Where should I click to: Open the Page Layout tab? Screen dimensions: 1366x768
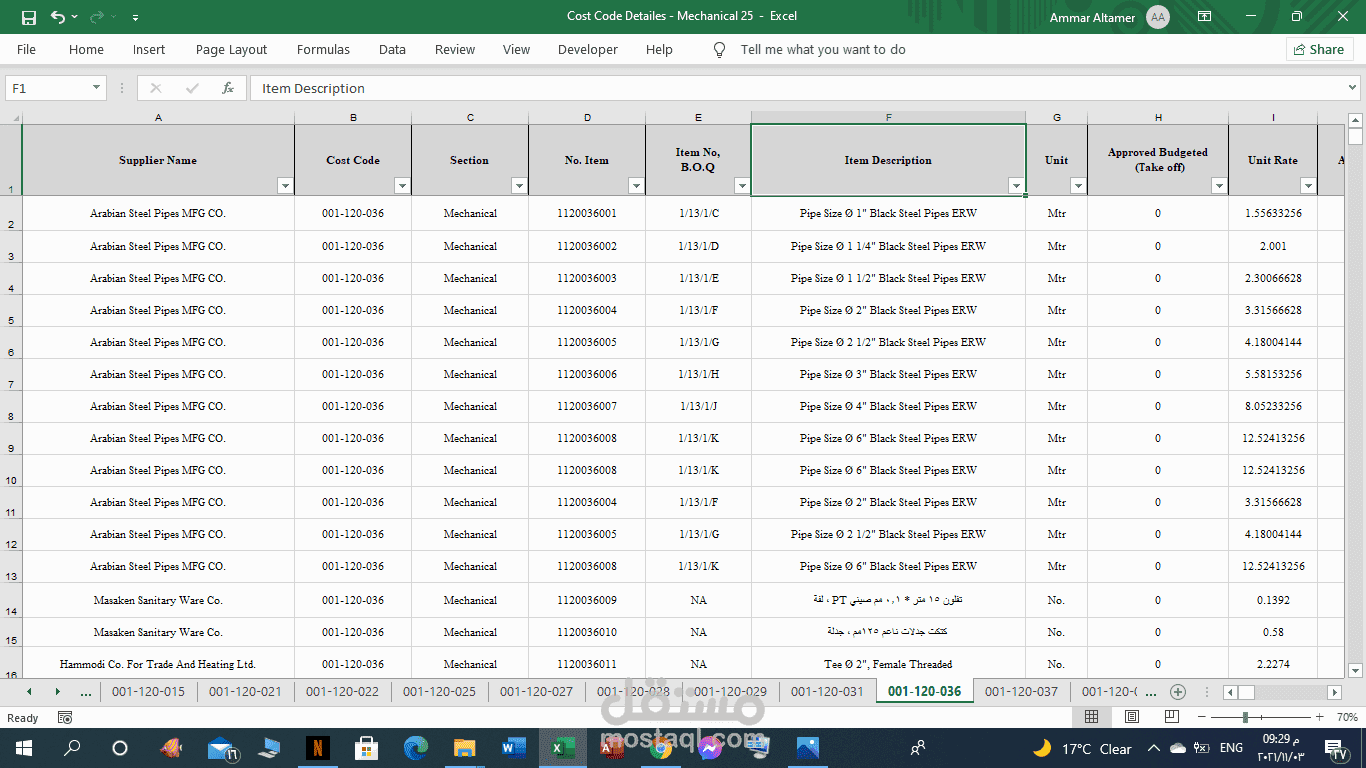[231, 49]
